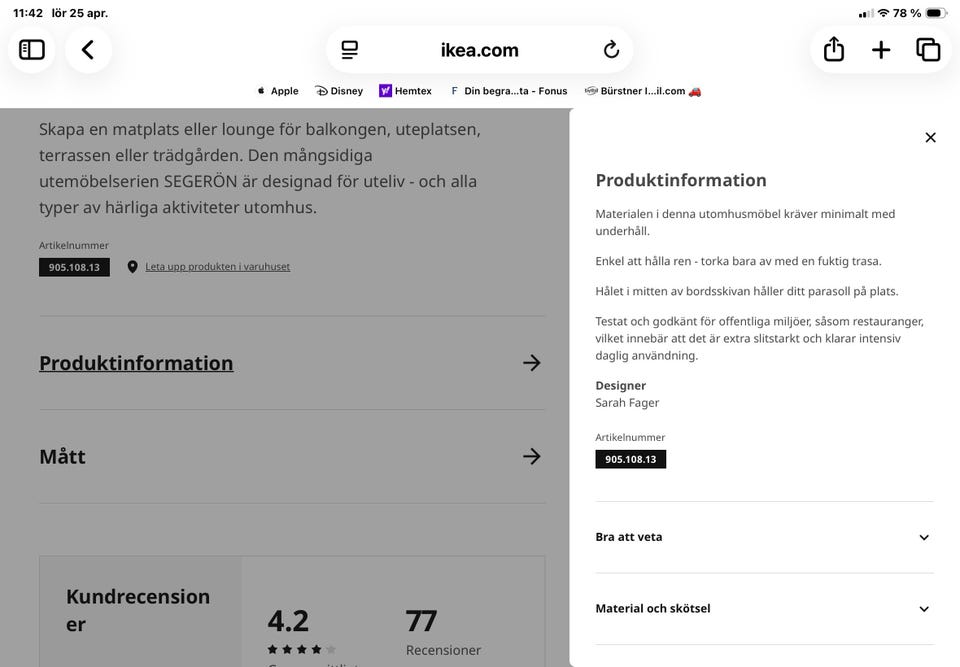Toggle the Safari sidebar panel
This screenshot has height=667, width=960.
click(32, 50)
